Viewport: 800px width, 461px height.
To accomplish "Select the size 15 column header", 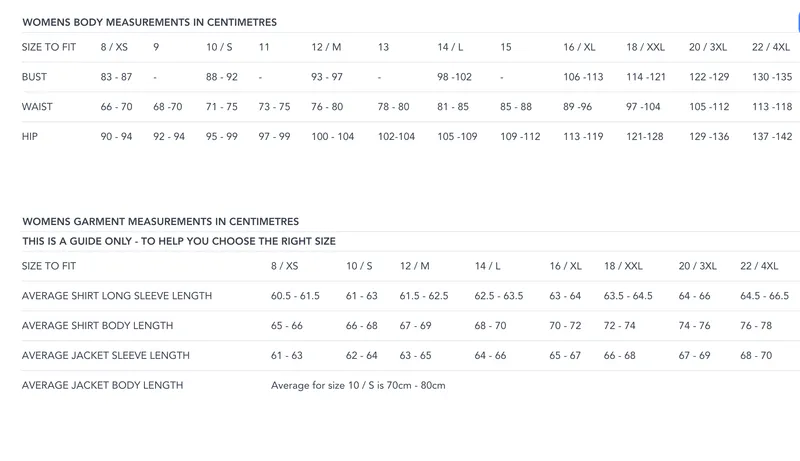I will pos(505,47).
